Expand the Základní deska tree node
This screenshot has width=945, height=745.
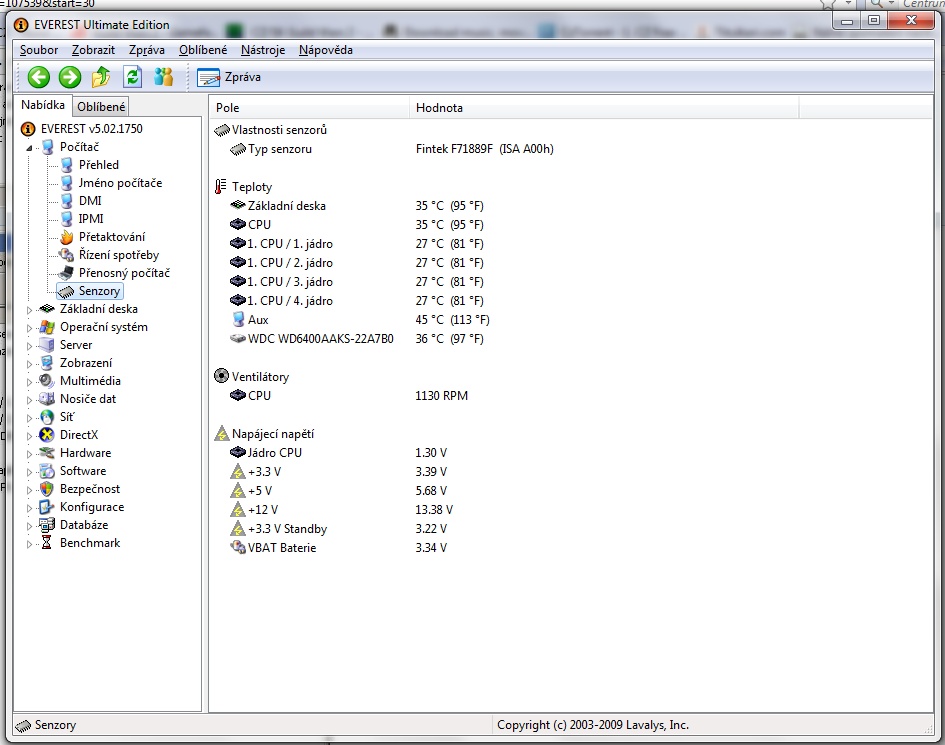tap(29, 310)
